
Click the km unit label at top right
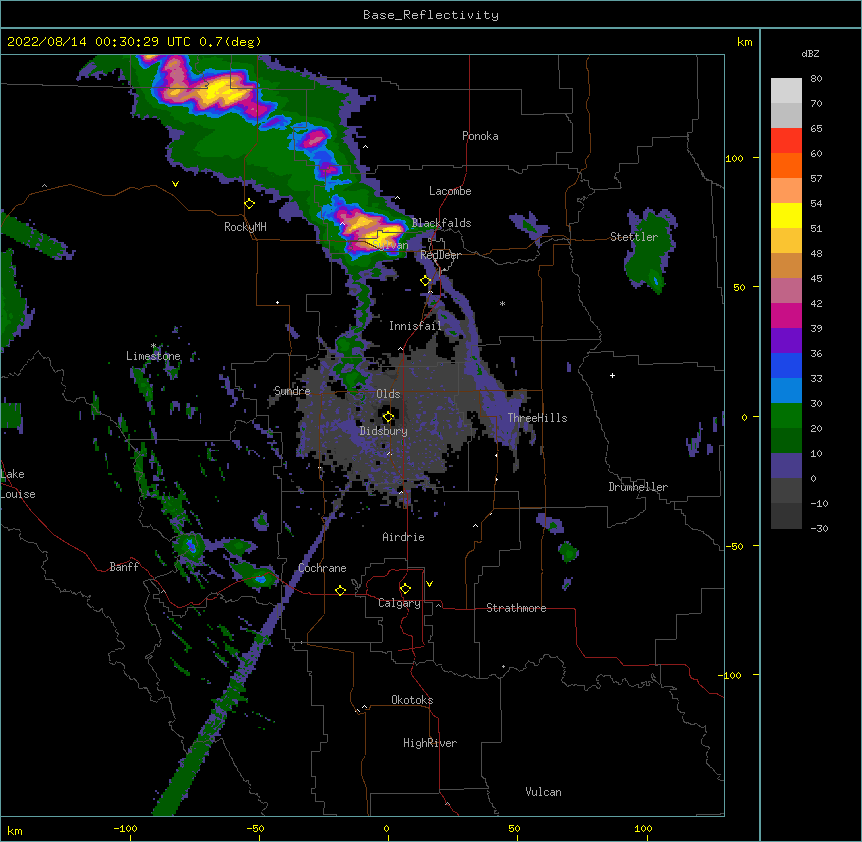744,42
